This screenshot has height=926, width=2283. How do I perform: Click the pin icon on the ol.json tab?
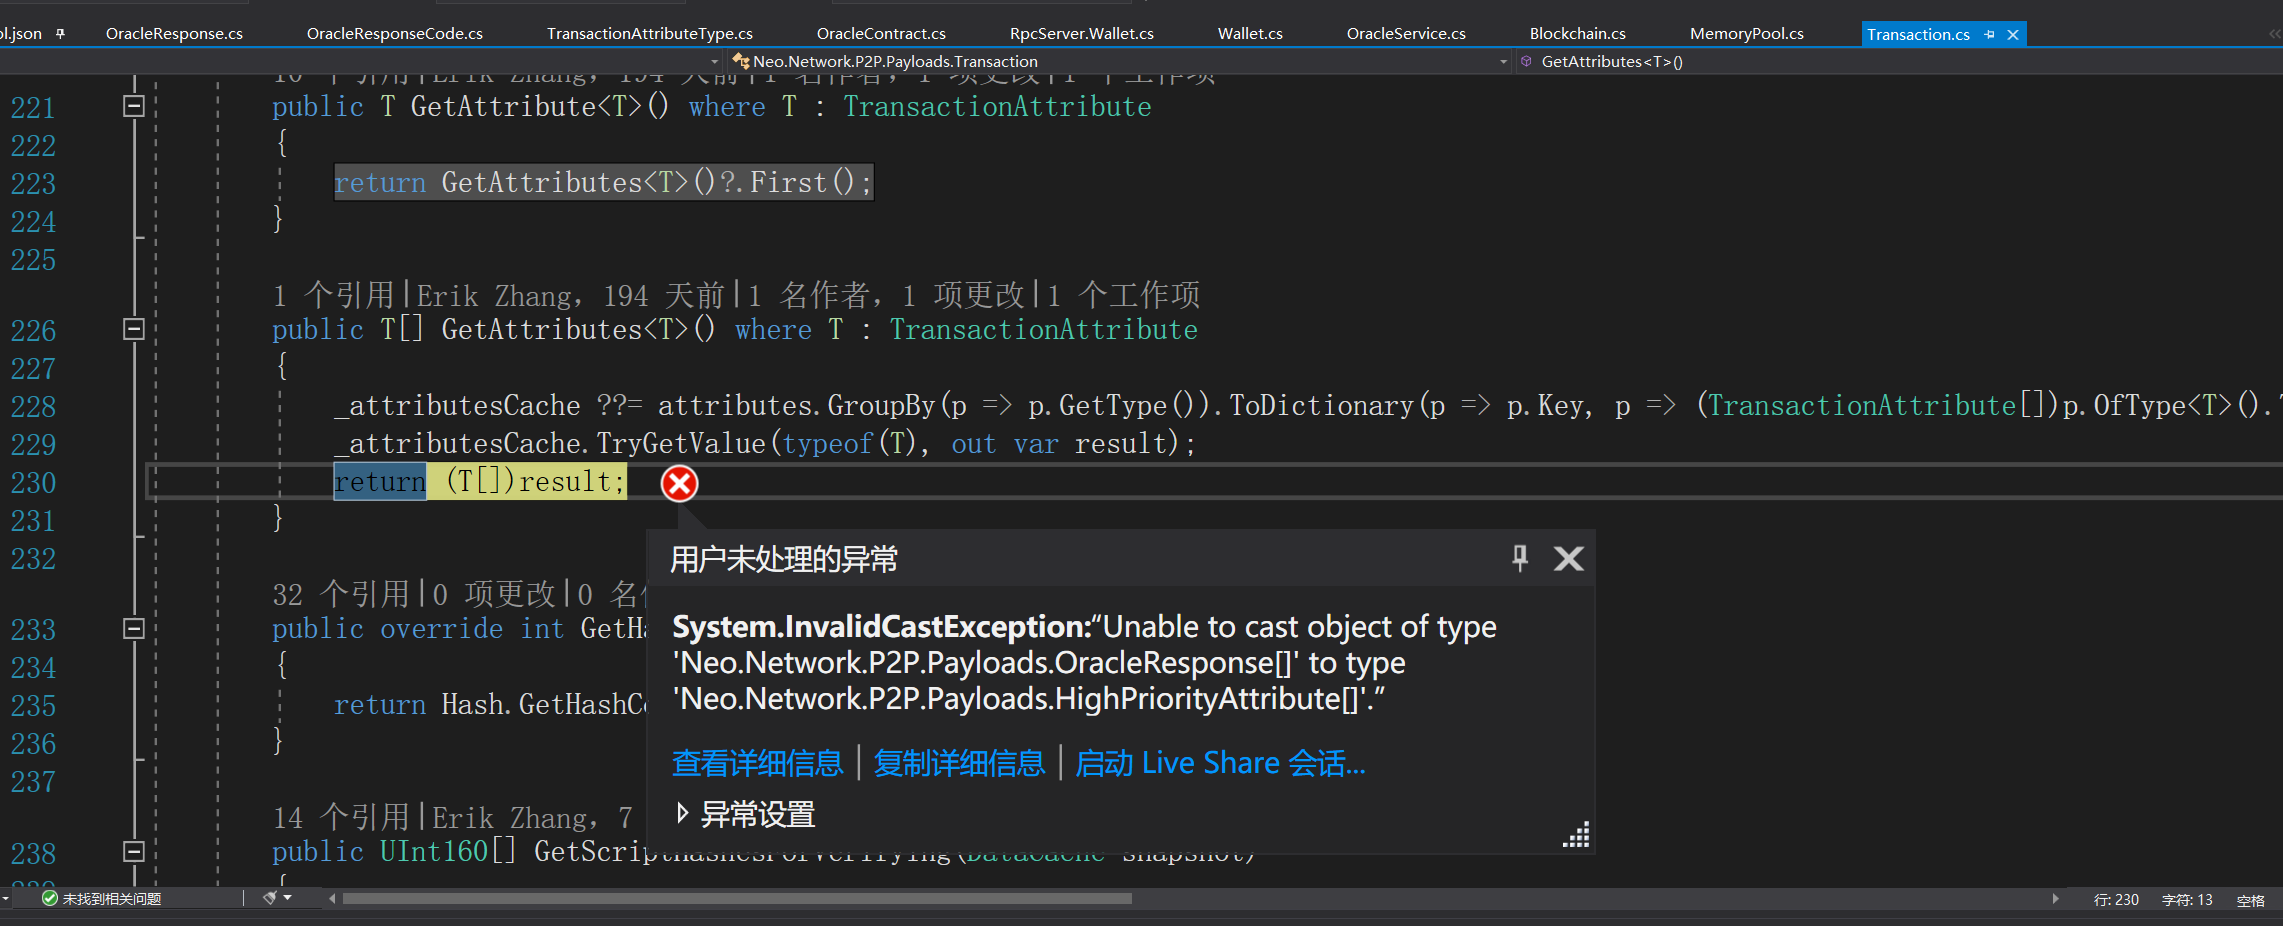[x=60, y=33]
